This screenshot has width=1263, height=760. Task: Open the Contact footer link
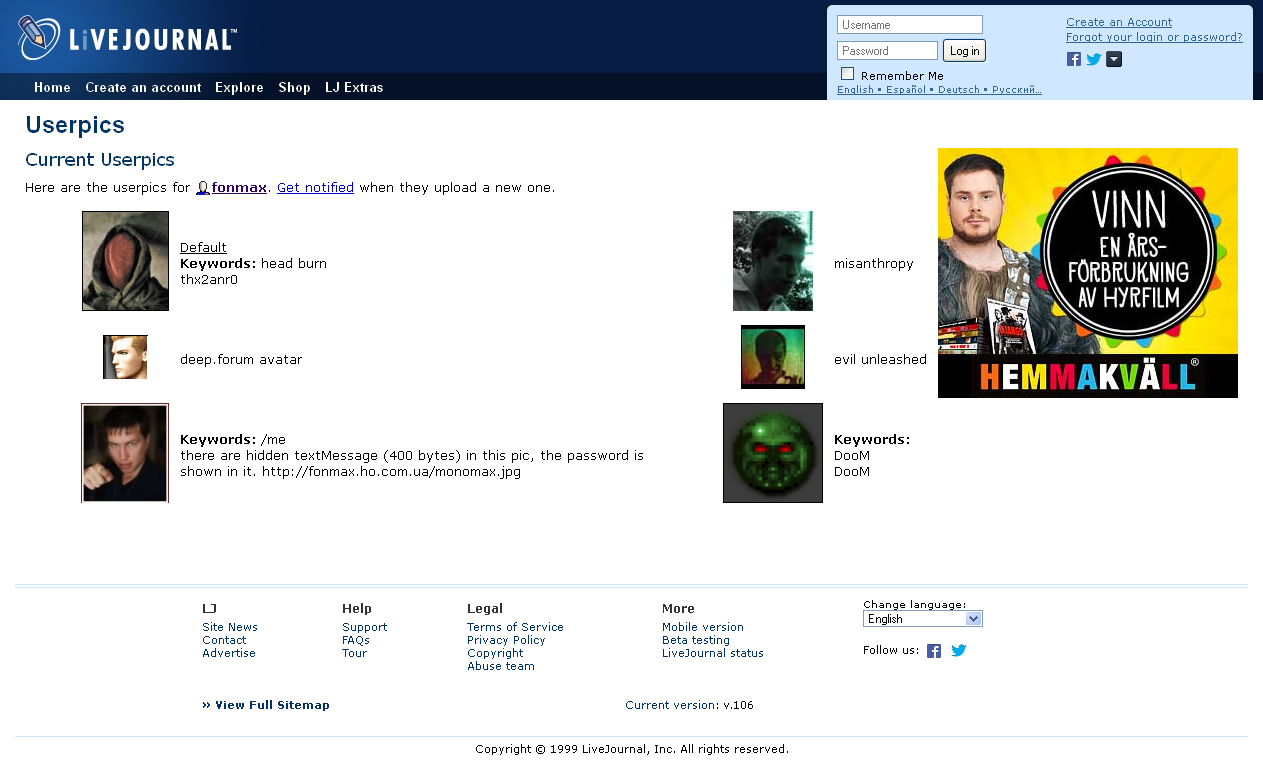pos(224,640)
